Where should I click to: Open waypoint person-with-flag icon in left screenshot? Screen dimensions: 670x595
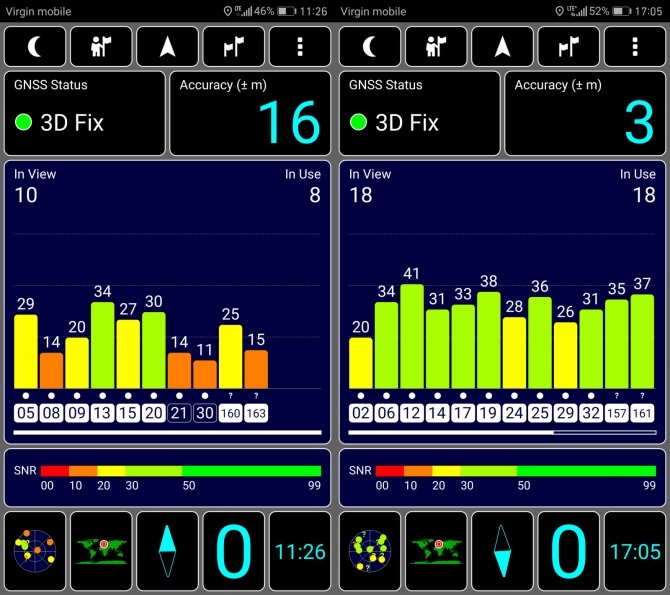(101, 47)
